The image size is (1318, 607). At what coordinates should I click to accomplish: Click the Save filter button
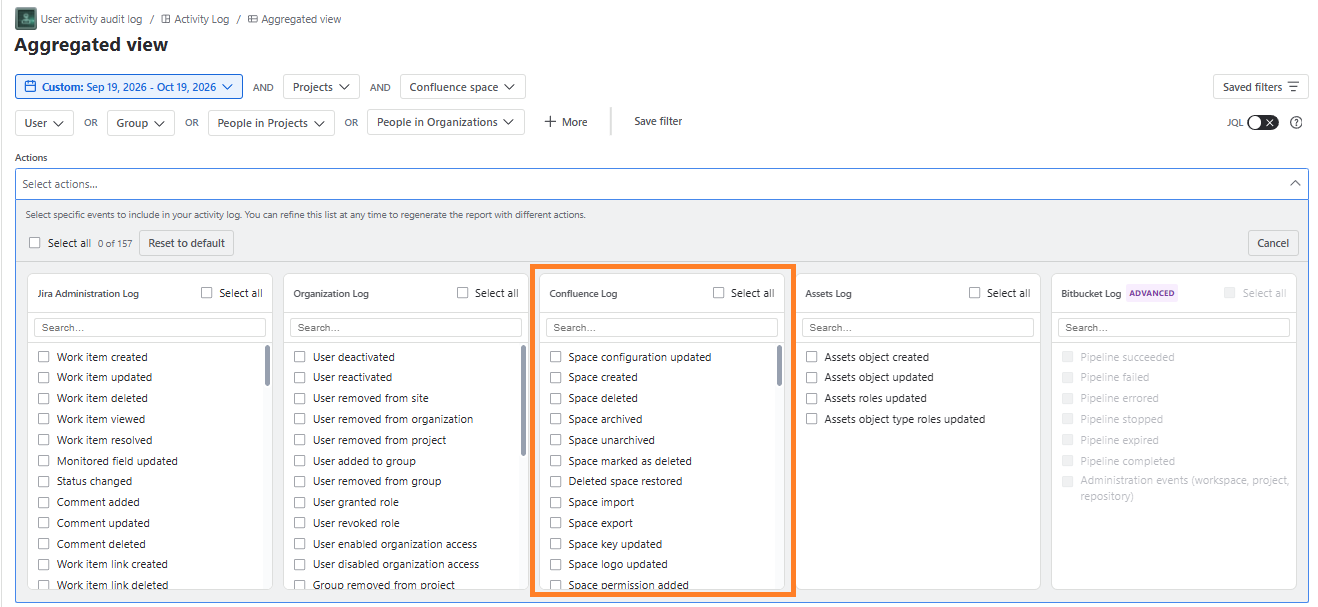tap(658, 122)
